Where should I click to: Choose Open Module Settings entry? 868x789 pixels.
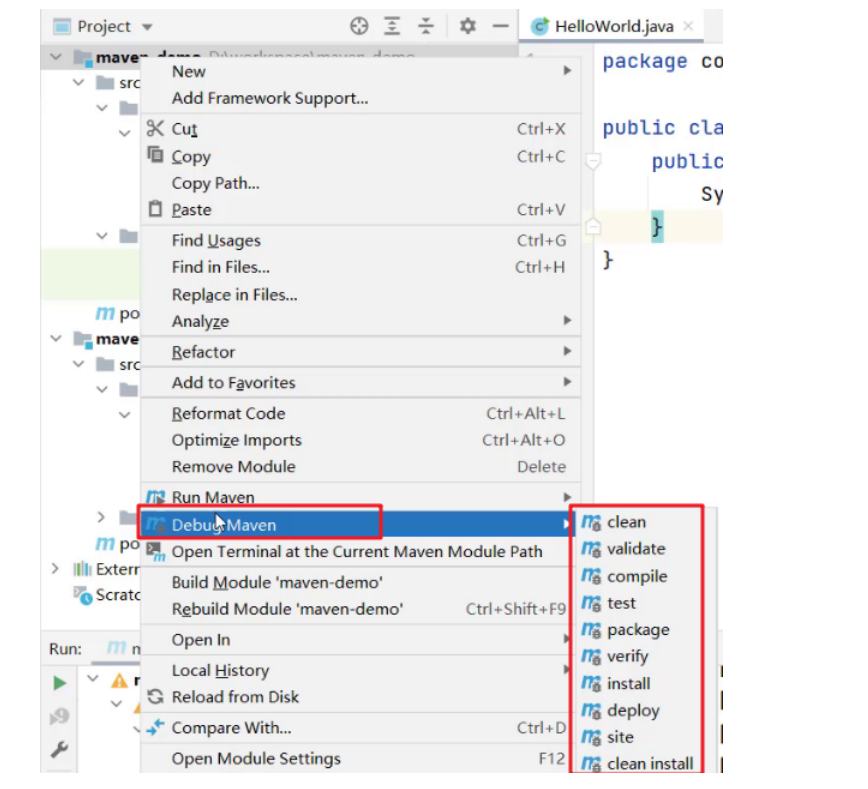[357, 759]
